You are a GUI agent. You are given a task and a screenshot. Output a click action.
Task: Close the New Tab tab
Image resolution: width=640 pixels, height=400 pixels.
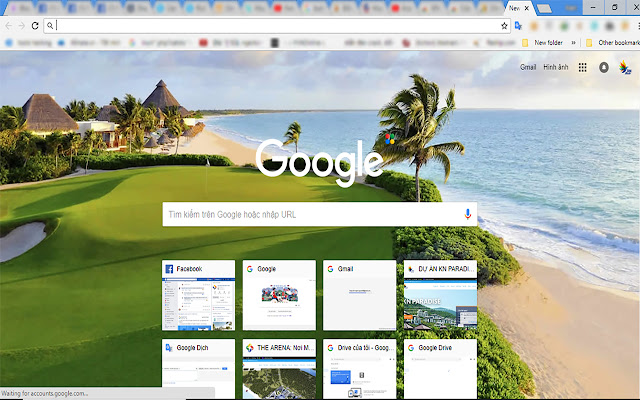(527, 8)
